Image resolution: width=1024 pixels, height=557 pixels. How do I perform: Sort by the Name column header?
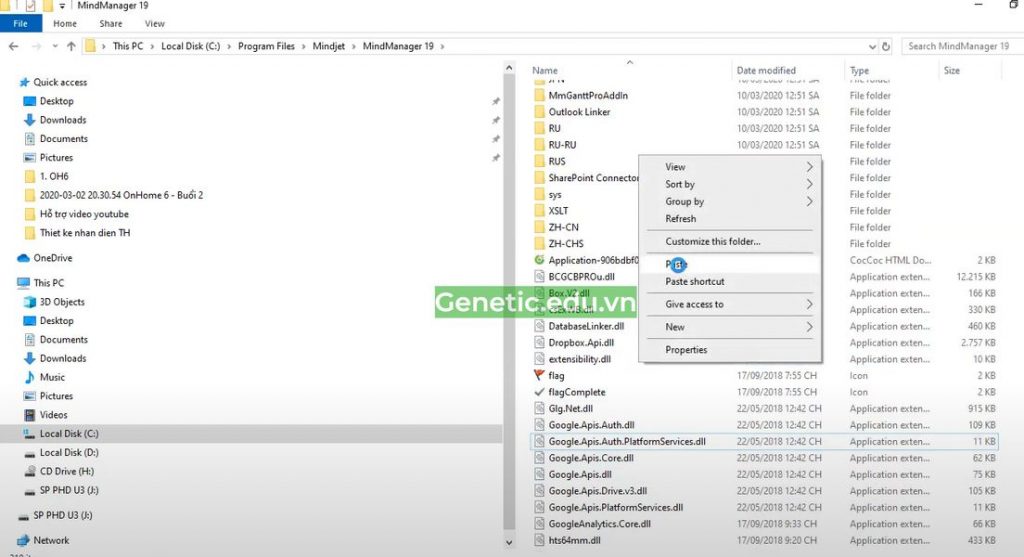click(545, 71)
